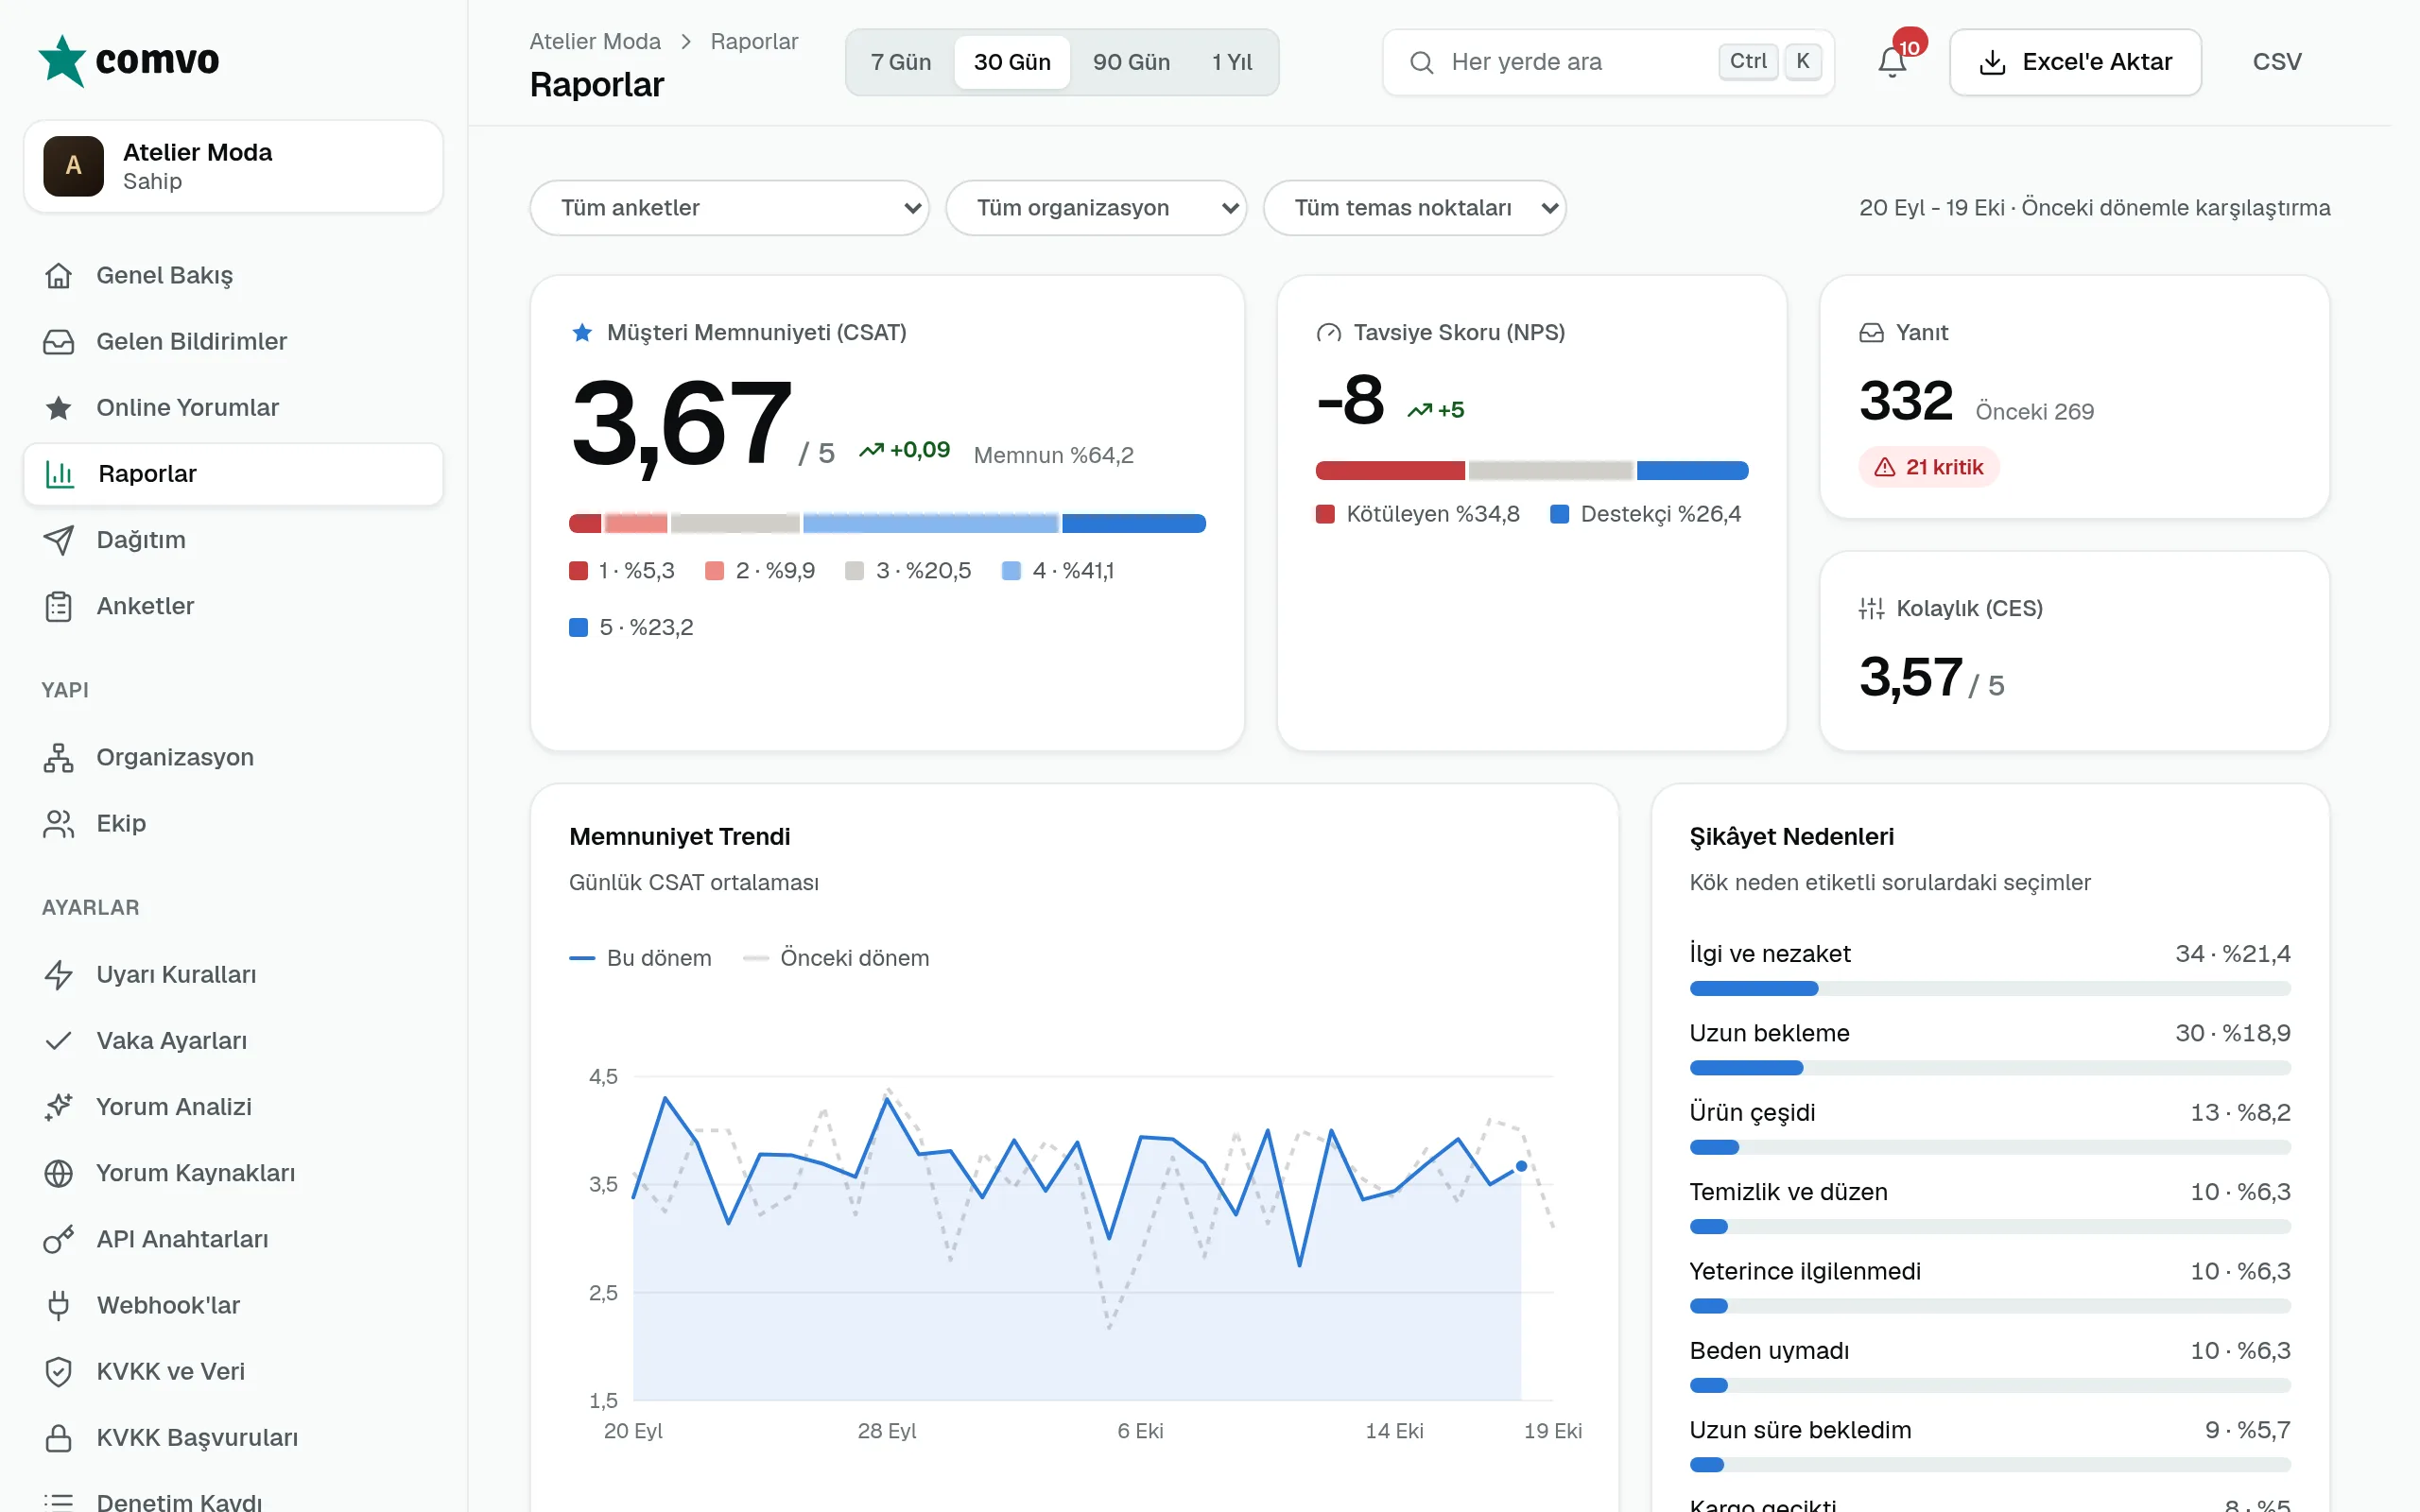
Task: Click the blue score 5 CSAT segment
Action: [1133, 523]
